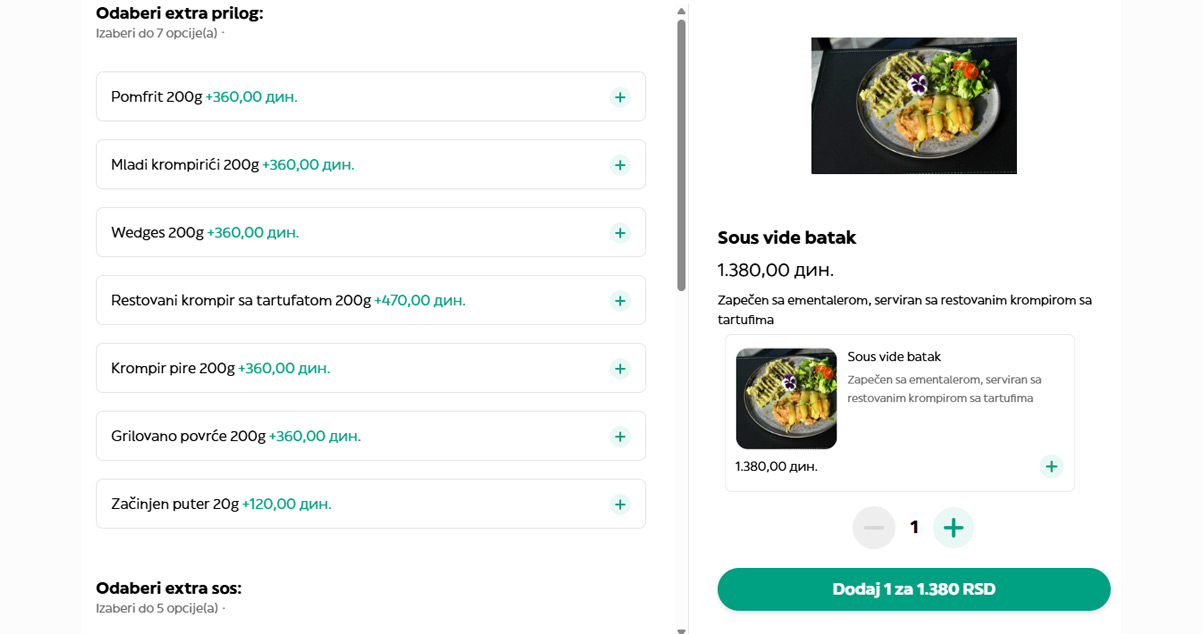This screenshot has height=634, width=1202.
Task: Add Mladi krompirići 200g side
Action: pos(620,165)
